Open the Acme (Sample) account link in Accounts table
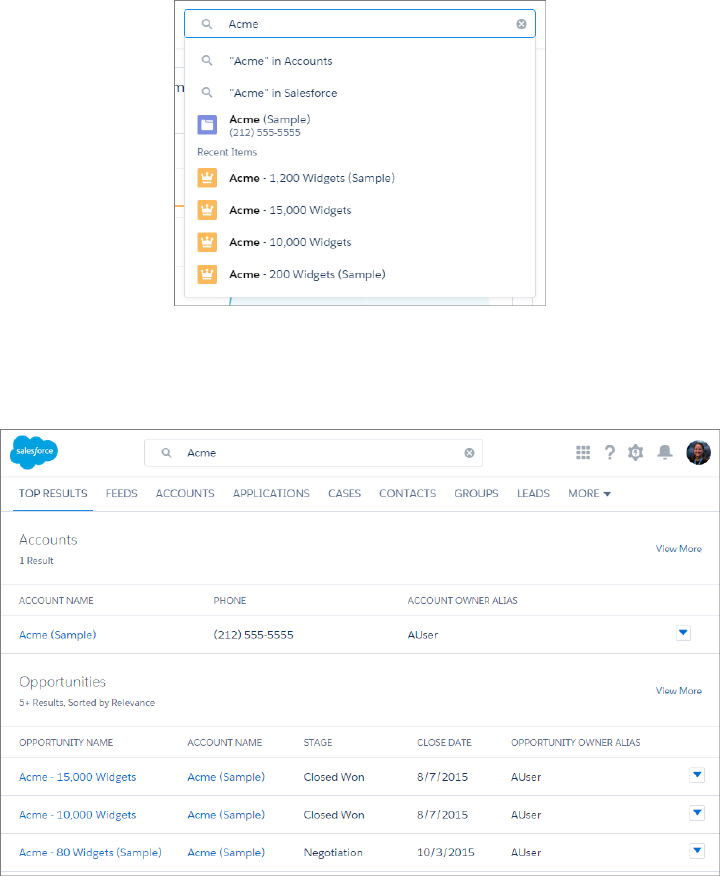Viewport: 720px width, 876px height. click(x=58, y=635)
